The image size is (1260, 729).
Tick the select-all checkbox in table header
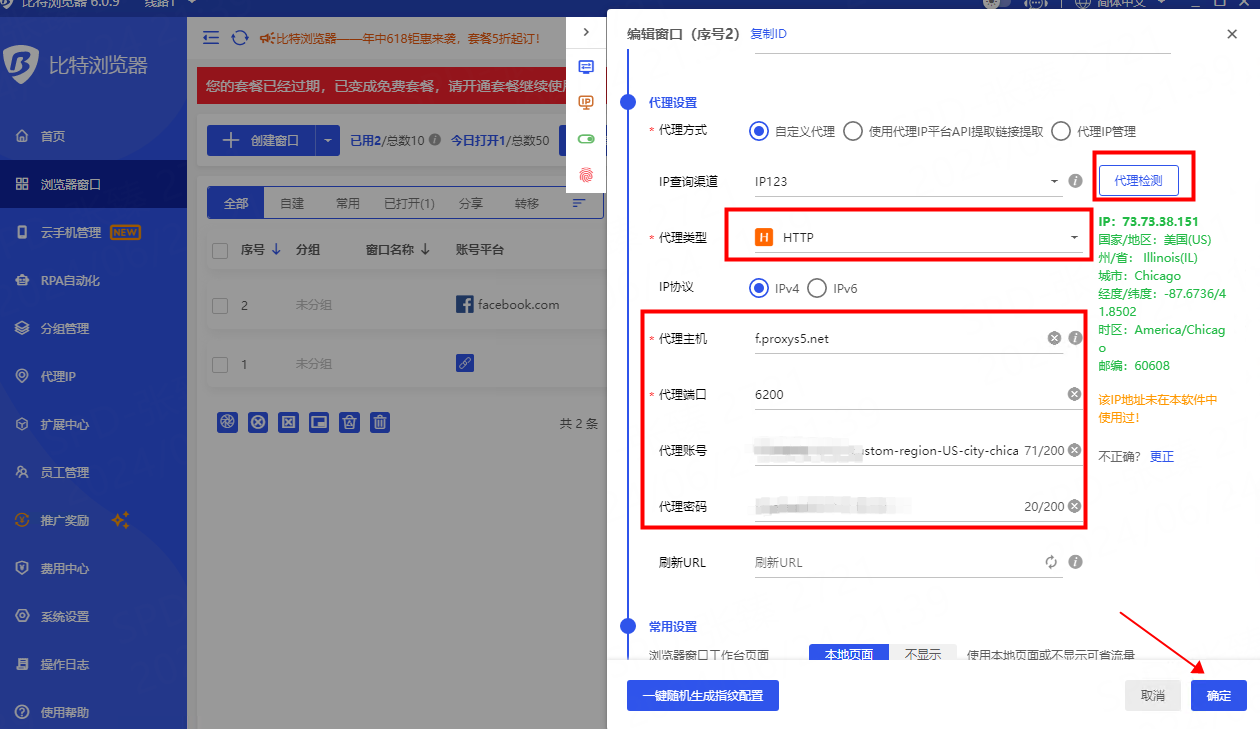(220, 251)
